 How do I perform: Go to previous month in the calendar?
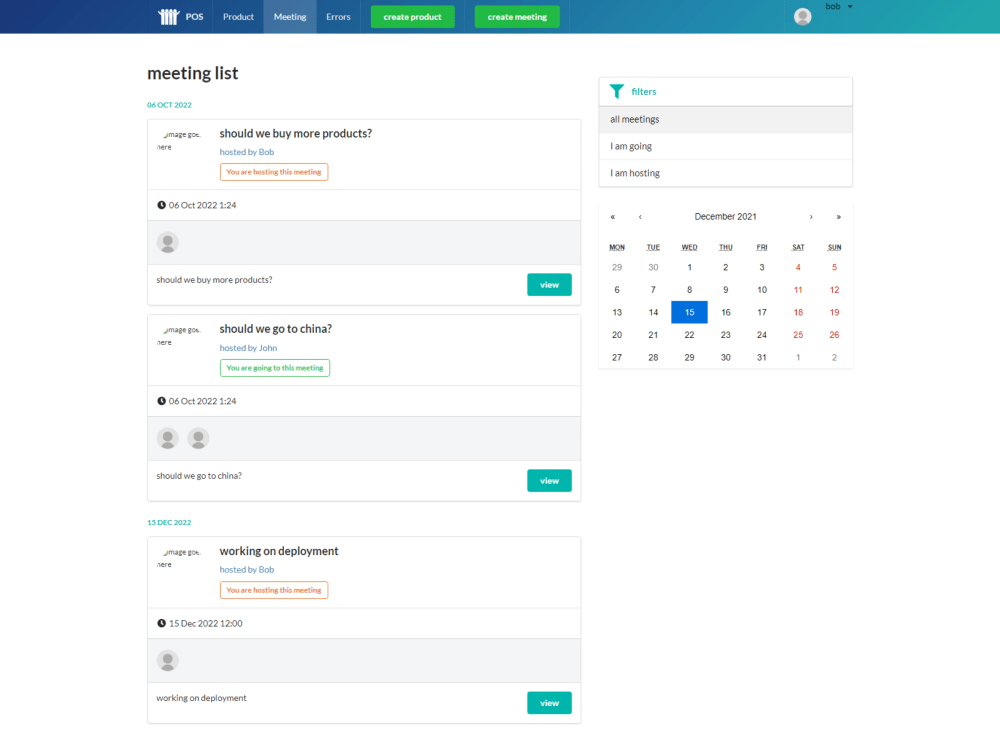click(640, 216)
